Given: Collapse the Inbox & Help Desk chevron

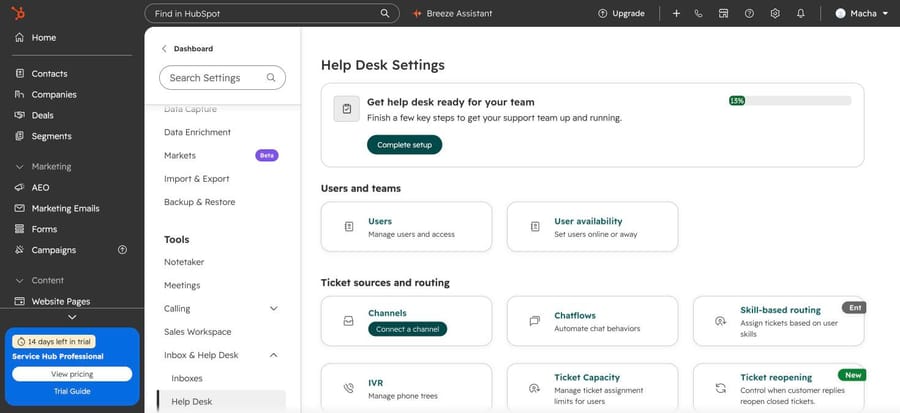Looking at the screenshot, I should pos(274,355).
